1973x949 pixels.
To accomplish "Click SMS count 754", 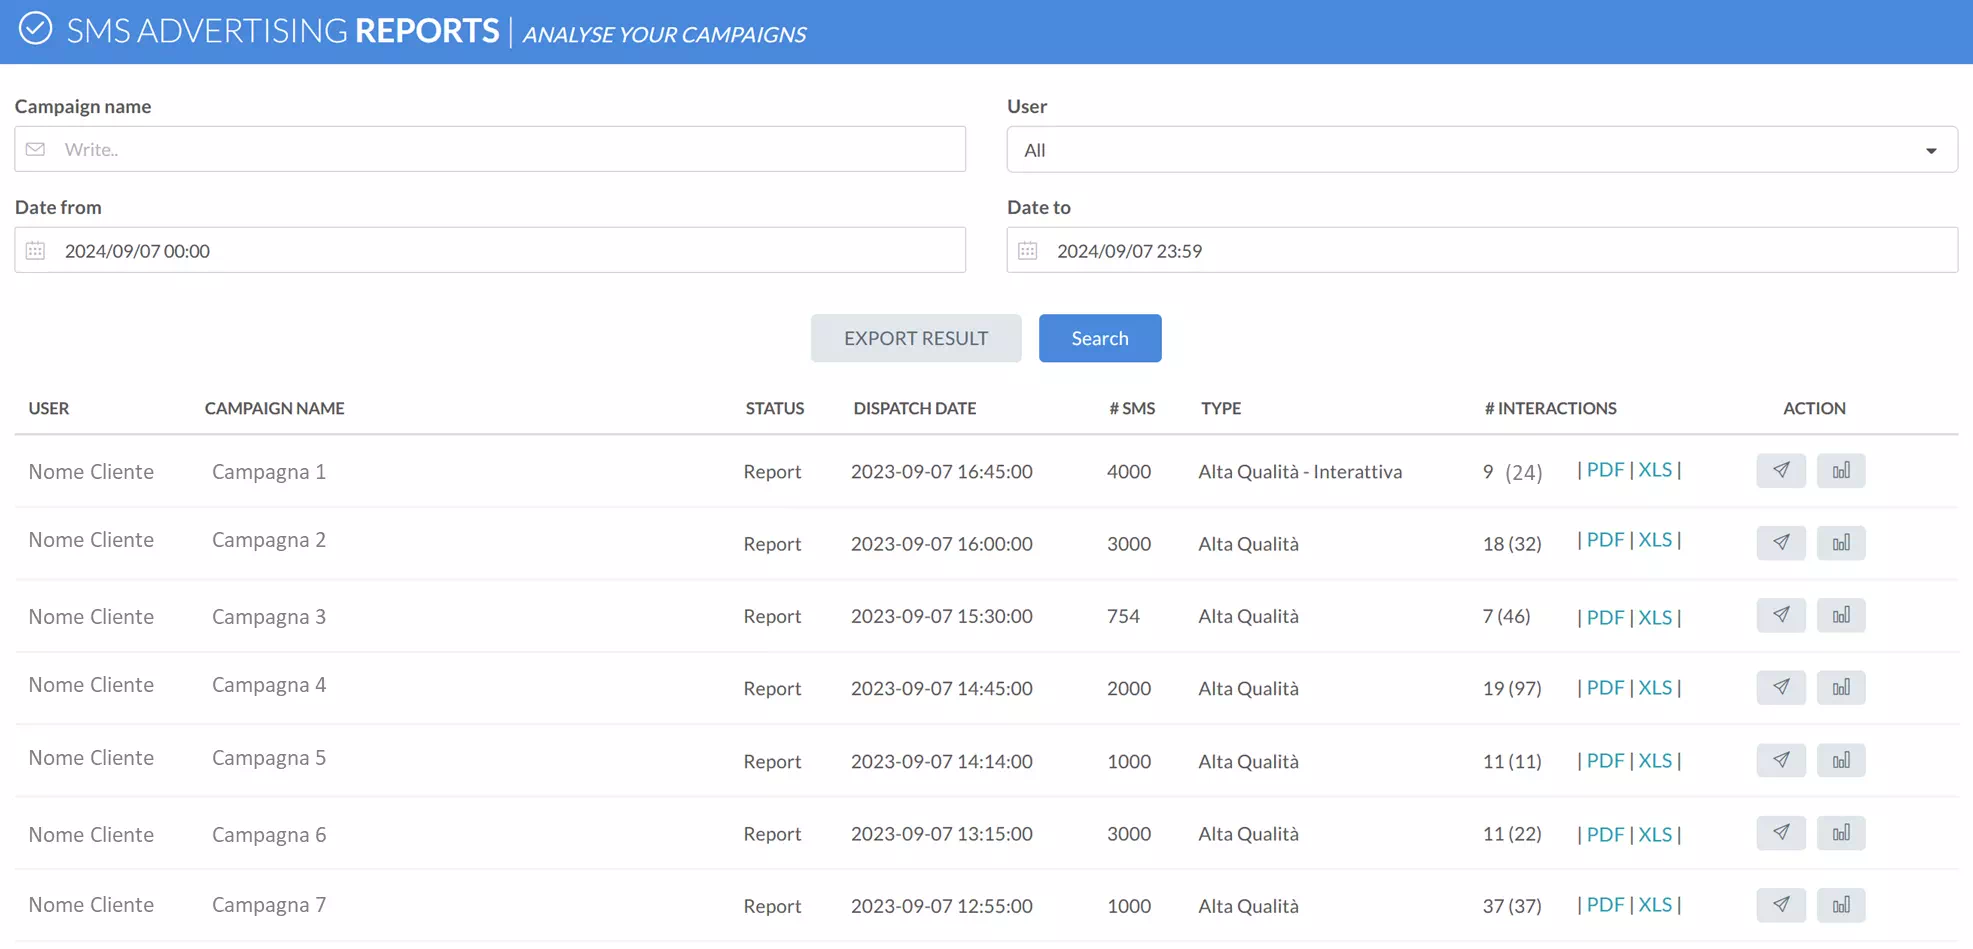I will click(x=1123, y=616).
